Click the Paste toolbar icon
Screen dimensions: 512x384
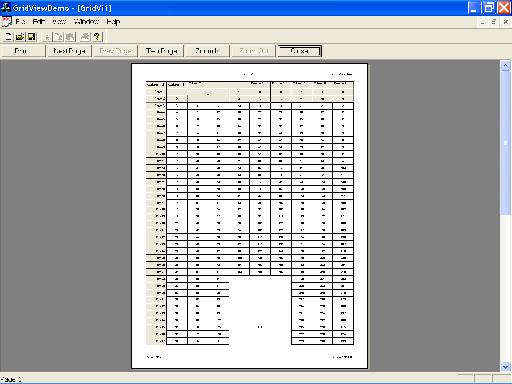(x=70, y=37)
